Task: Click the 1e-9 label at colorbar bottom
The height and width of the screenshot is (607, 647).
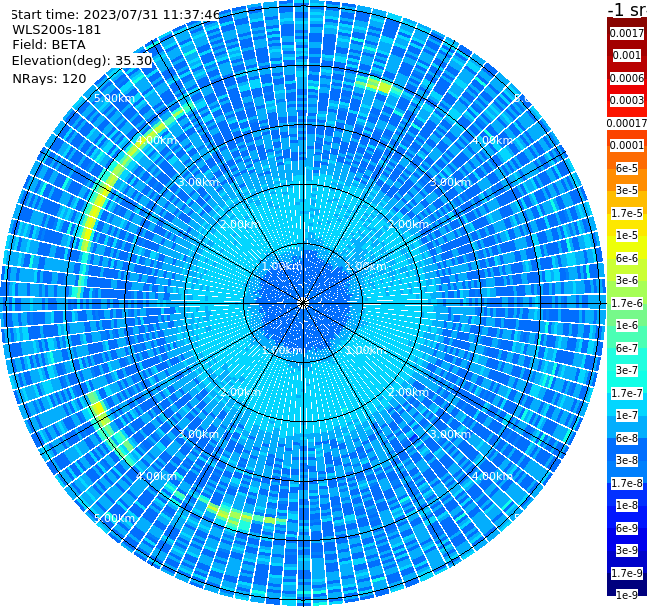Action: 627,595
